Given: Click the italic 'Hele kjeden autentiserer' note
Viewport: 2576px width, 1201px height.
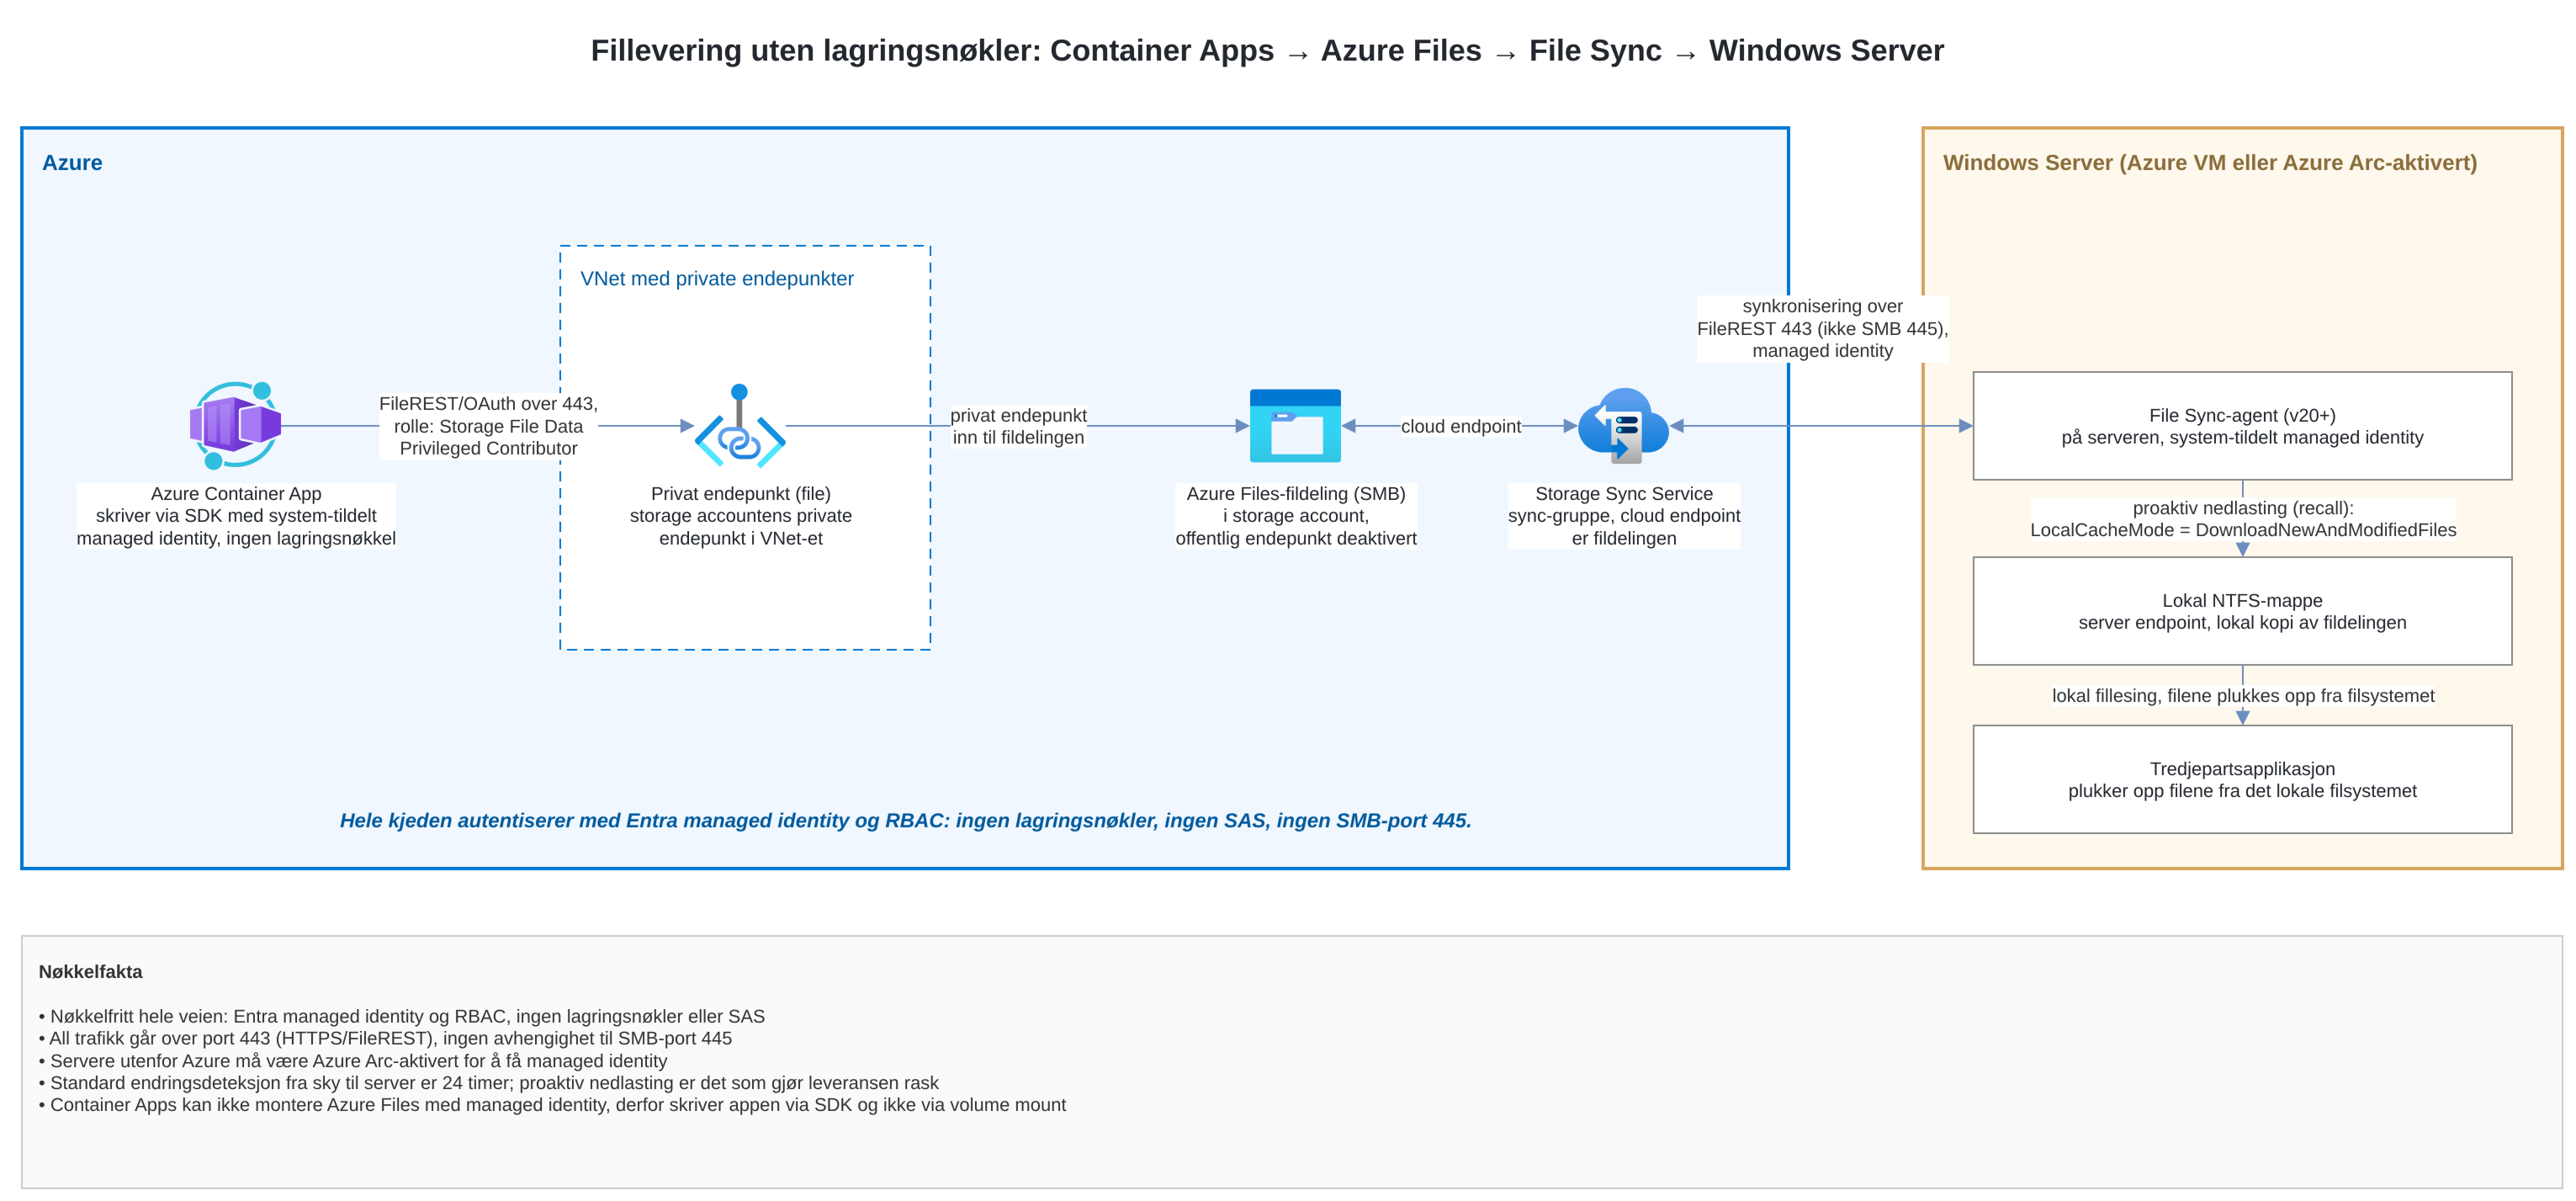Looking at the screenshot, I should click(x=905, y=821).
